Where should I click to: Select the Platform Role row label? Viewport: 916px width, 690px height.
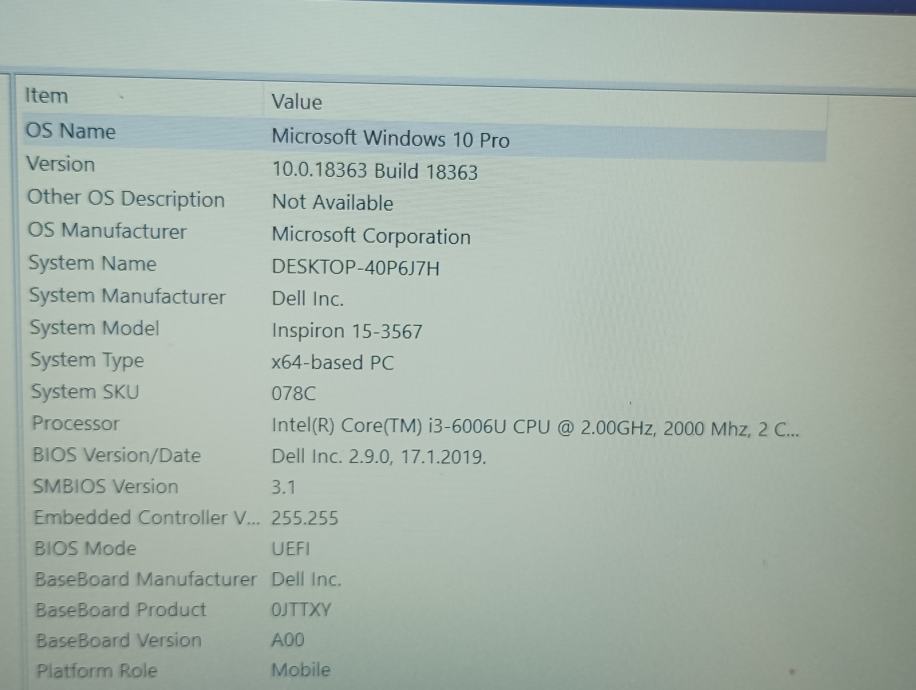96,670
